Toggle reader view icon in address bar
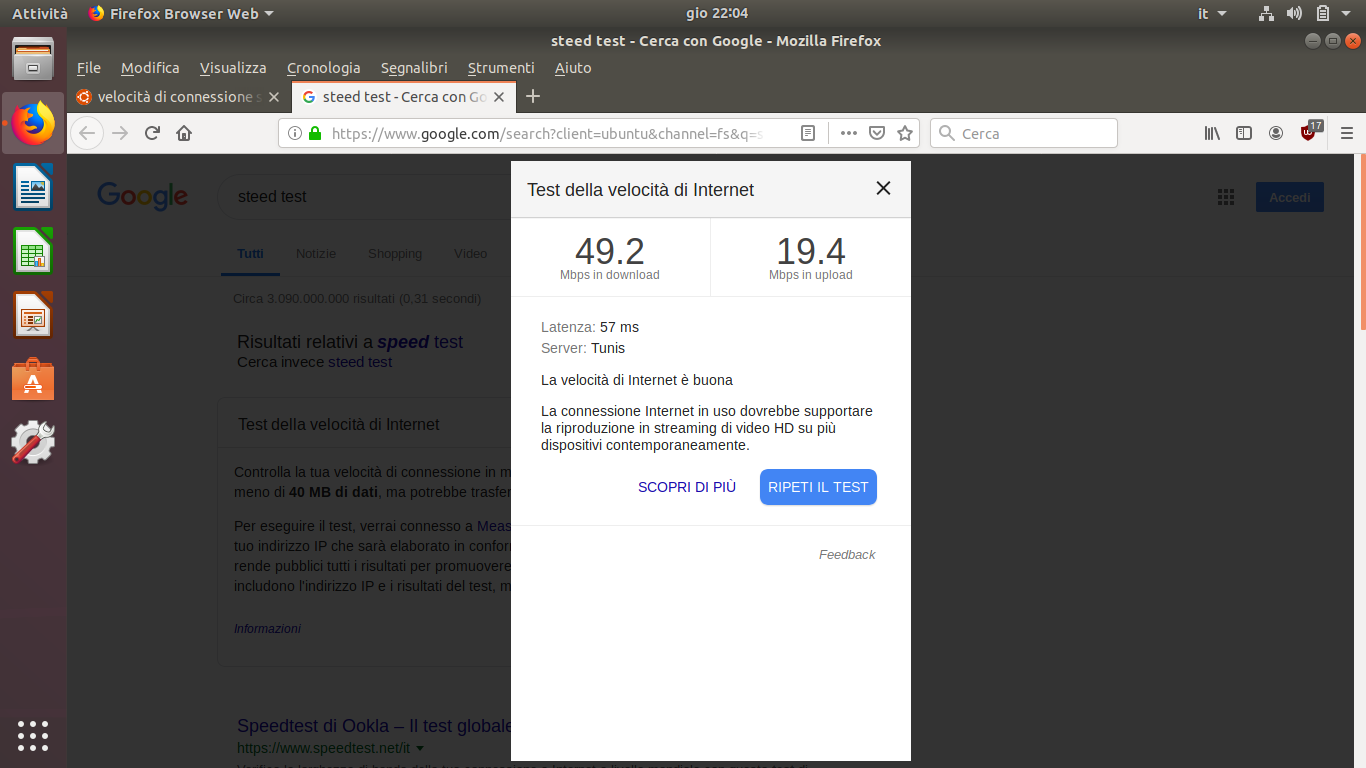The image size is (1366, 768). [808, 133]
